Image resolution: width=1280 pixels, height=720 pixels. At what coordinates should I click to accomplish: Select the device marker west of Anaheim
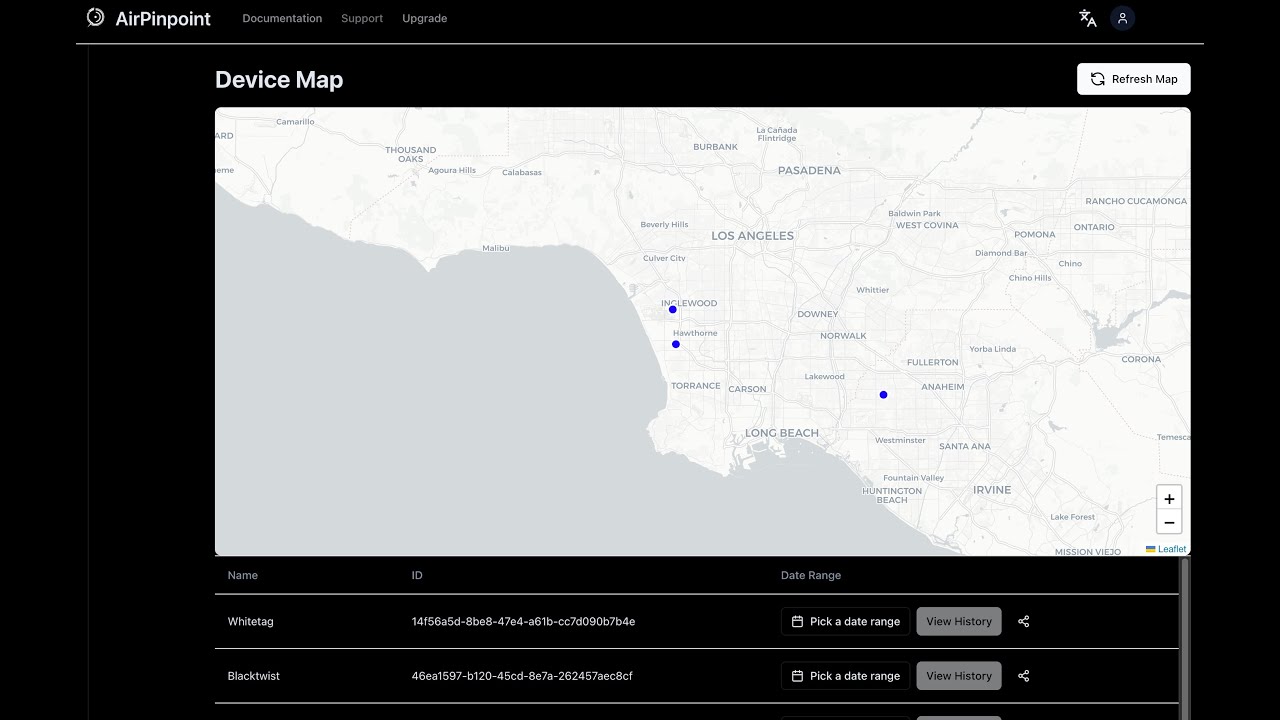click(x=883, y=394)
